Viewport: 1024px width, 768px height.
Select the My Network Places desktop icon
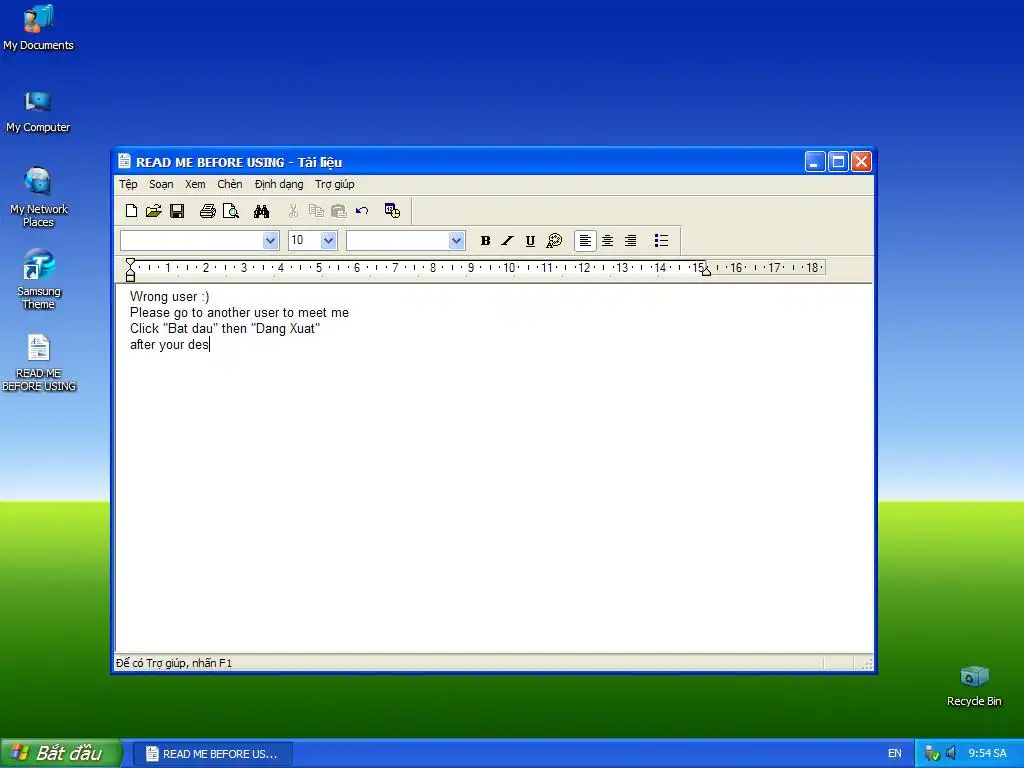click(39, 197)
